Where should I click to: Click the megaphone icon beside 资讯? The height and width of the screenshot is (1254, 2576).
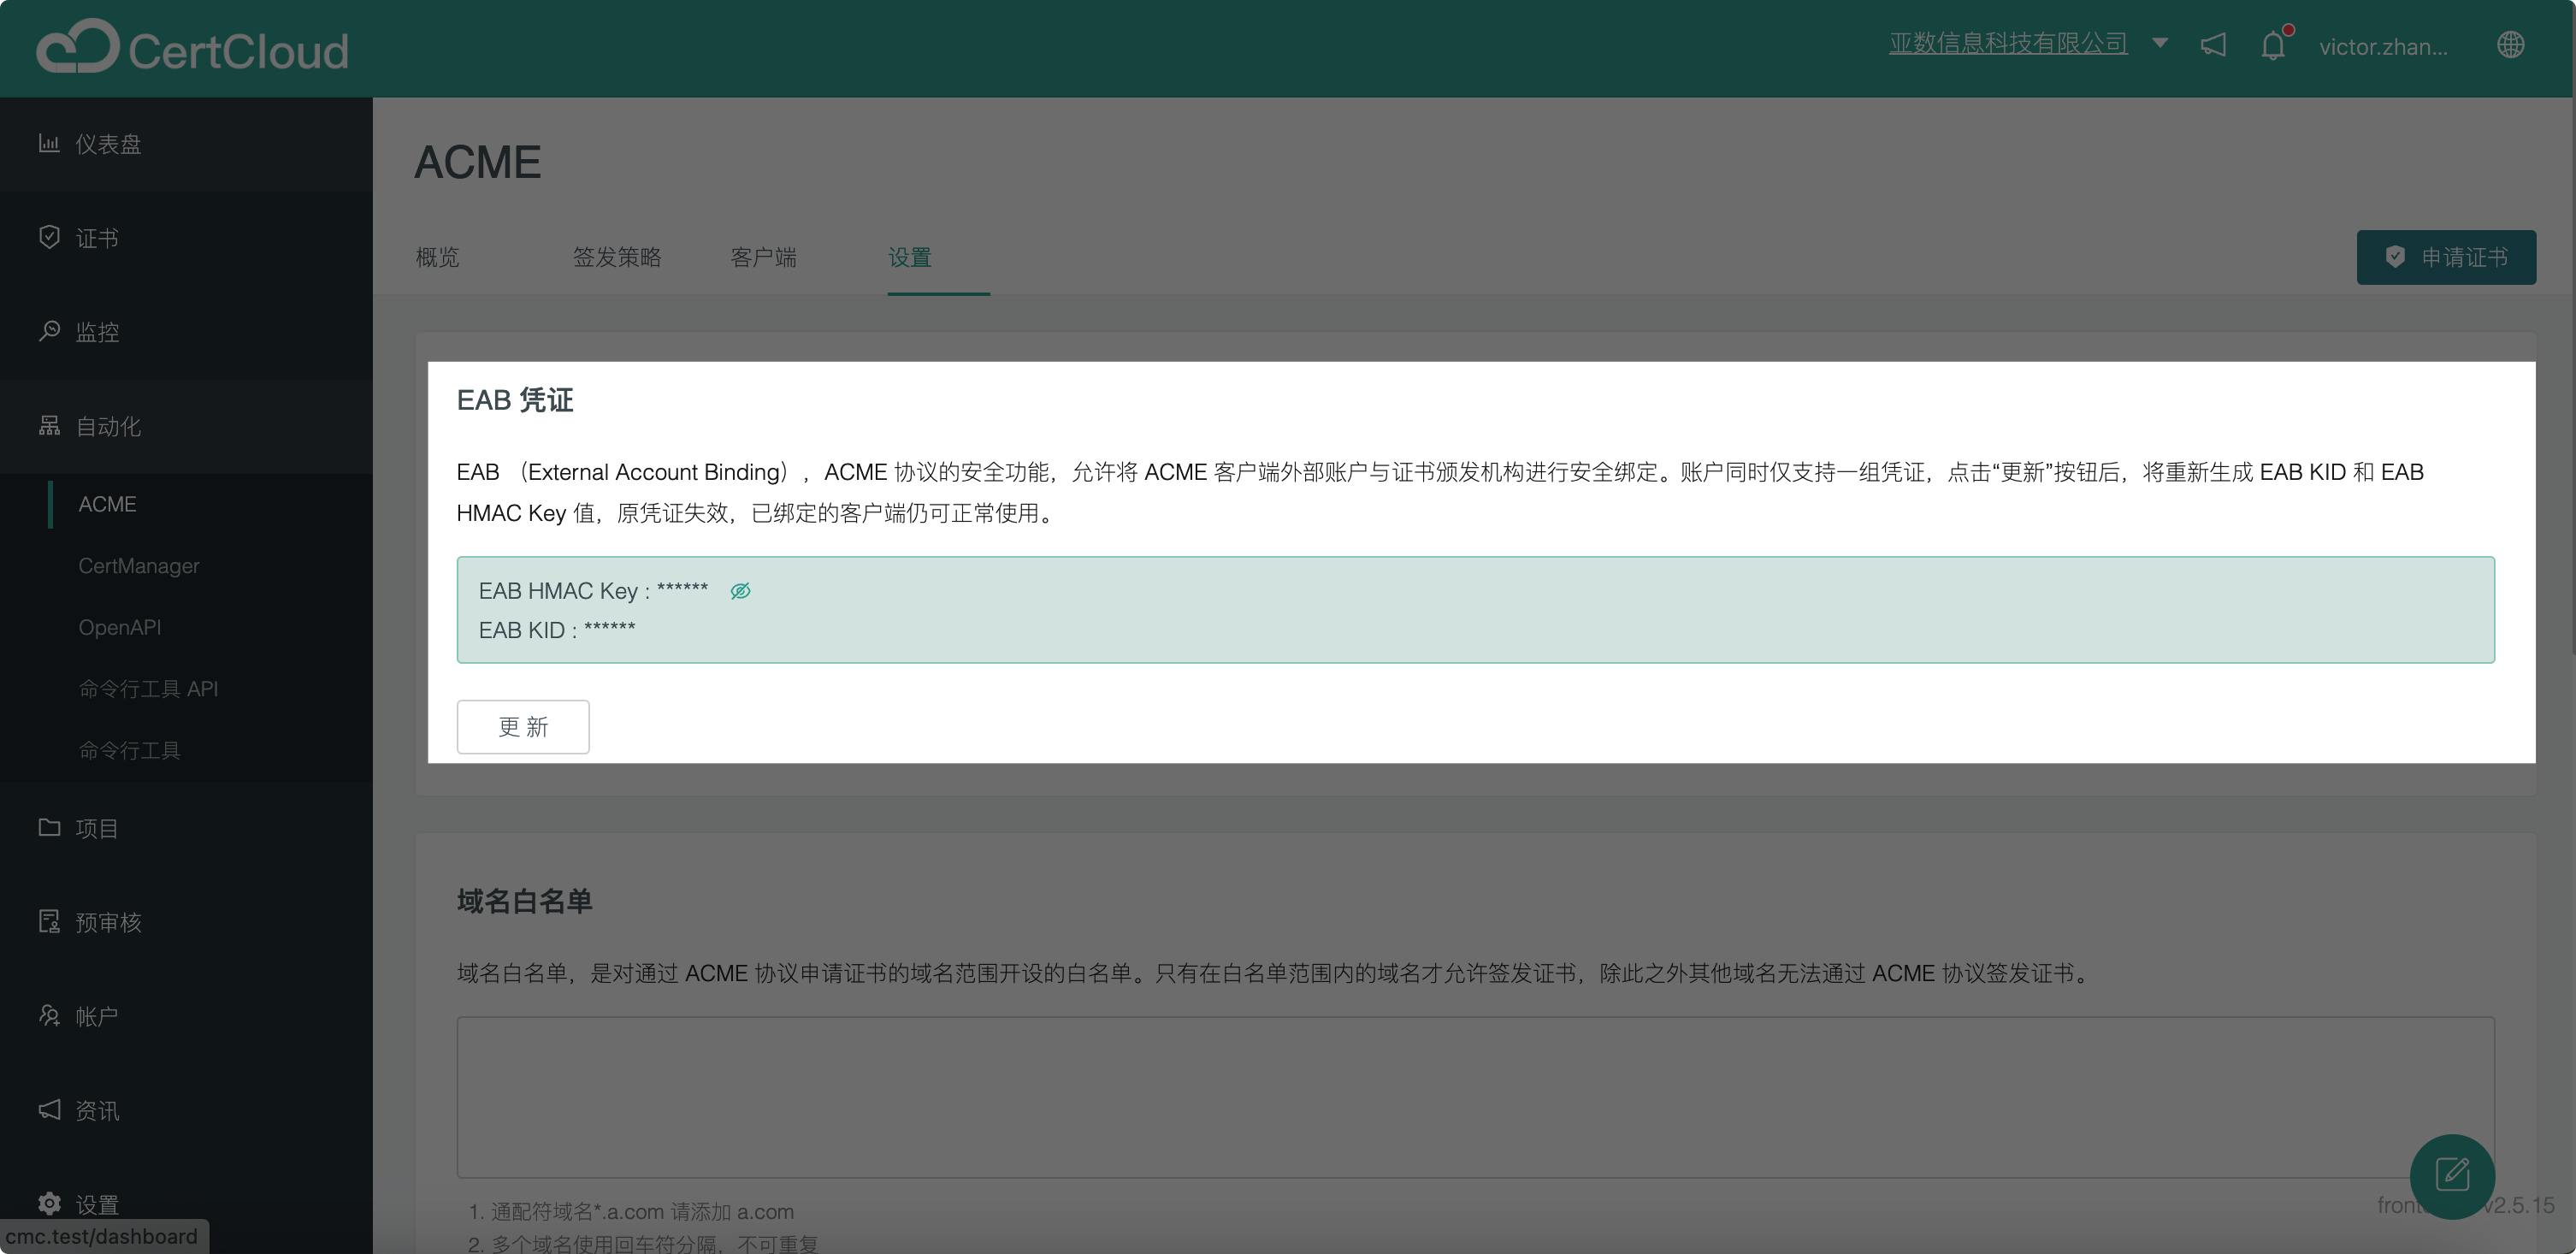click(49, 1109)
